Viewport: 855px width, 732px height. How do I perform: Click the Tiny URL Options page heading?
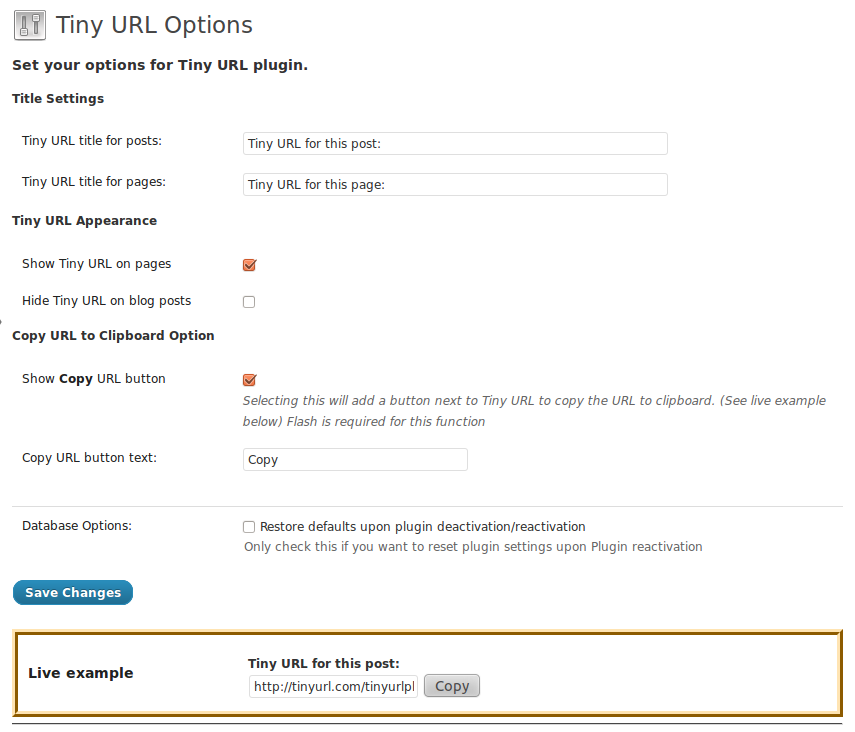coord(154,25)
